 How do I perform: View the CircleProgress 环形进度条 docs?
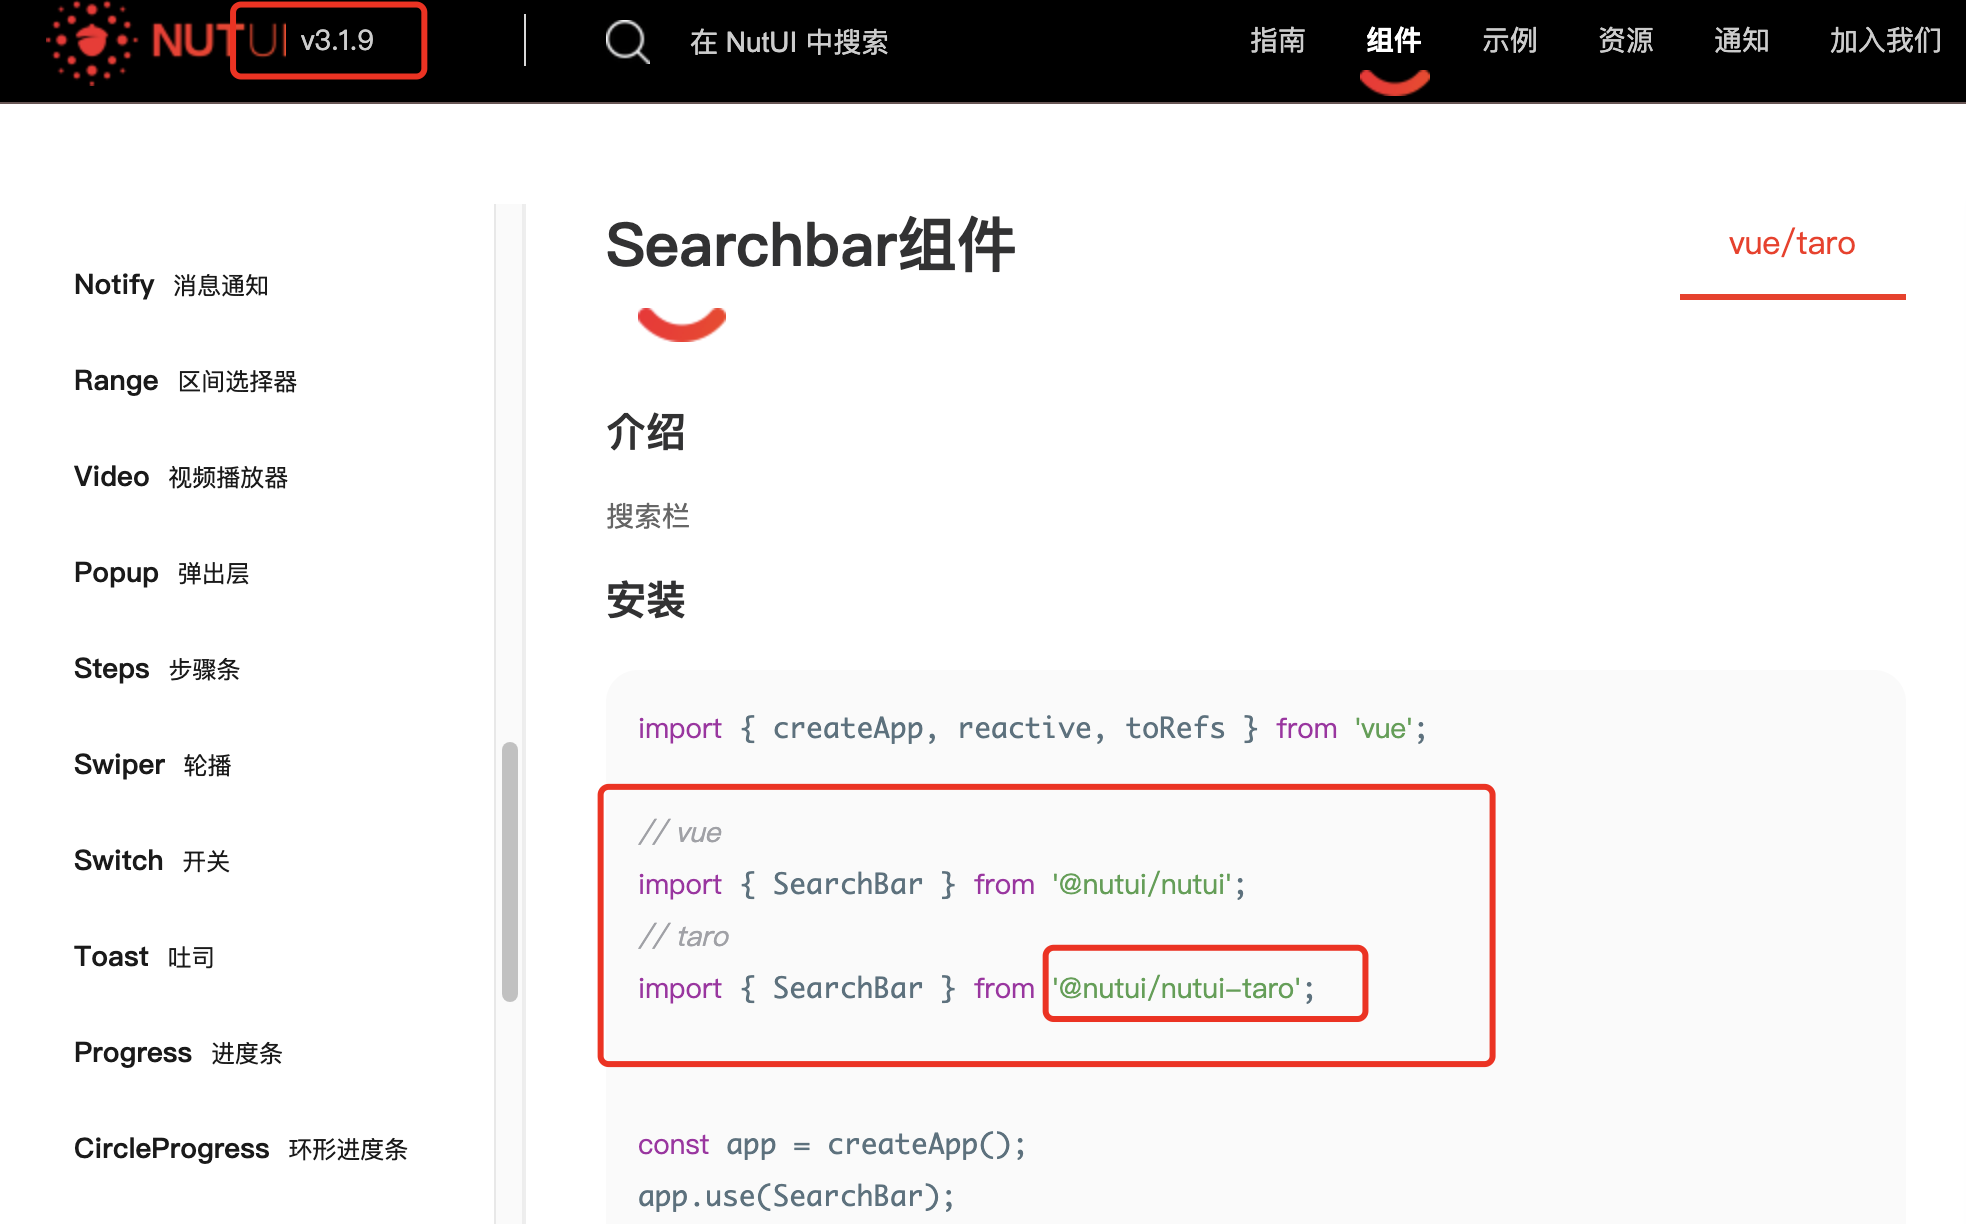point(240,1148)
